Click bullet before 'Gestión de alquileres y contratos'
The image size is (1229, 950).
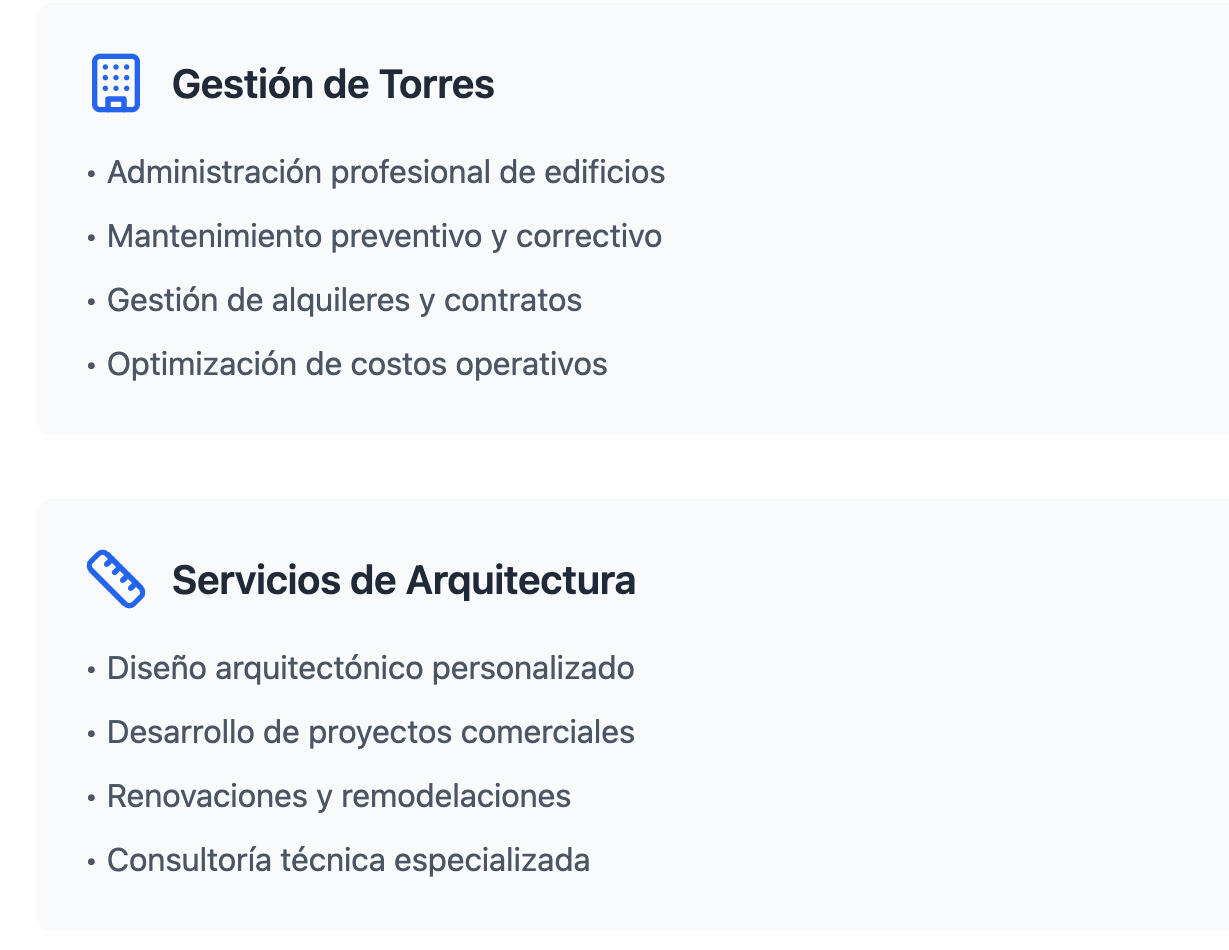[92, 302]
